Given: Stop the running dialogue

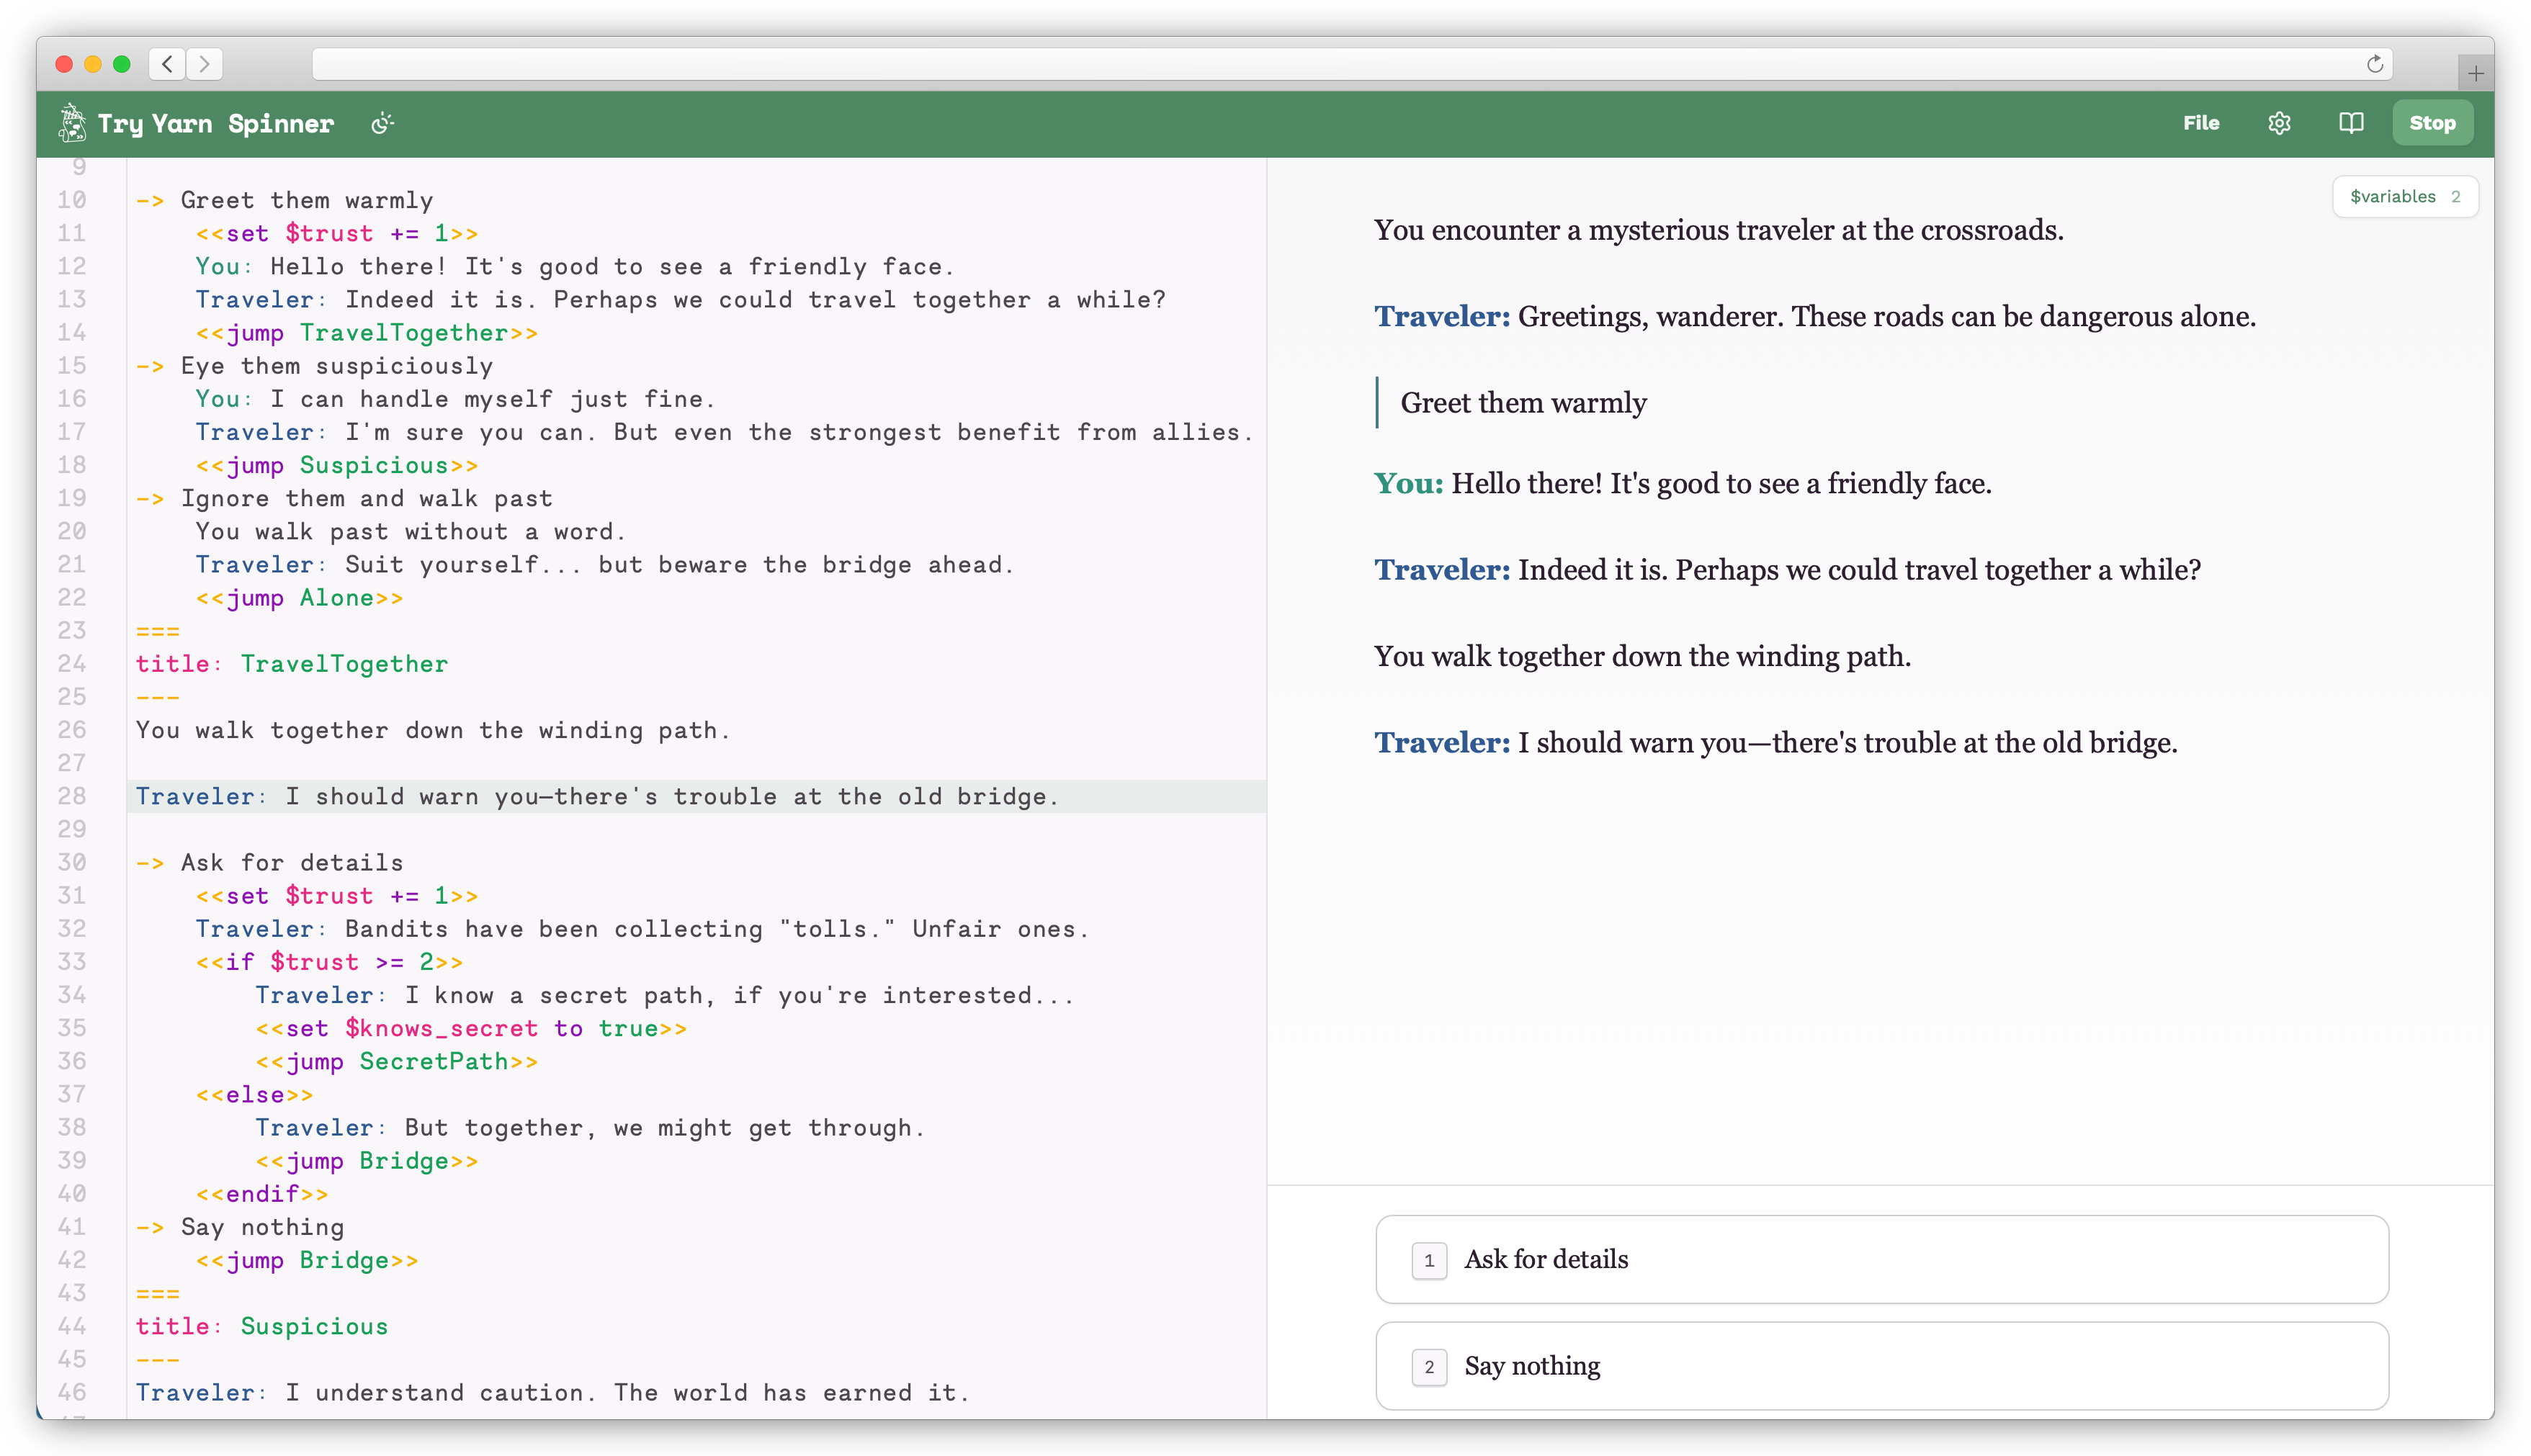Looking at the screenshot, I should pos(2432,123).
